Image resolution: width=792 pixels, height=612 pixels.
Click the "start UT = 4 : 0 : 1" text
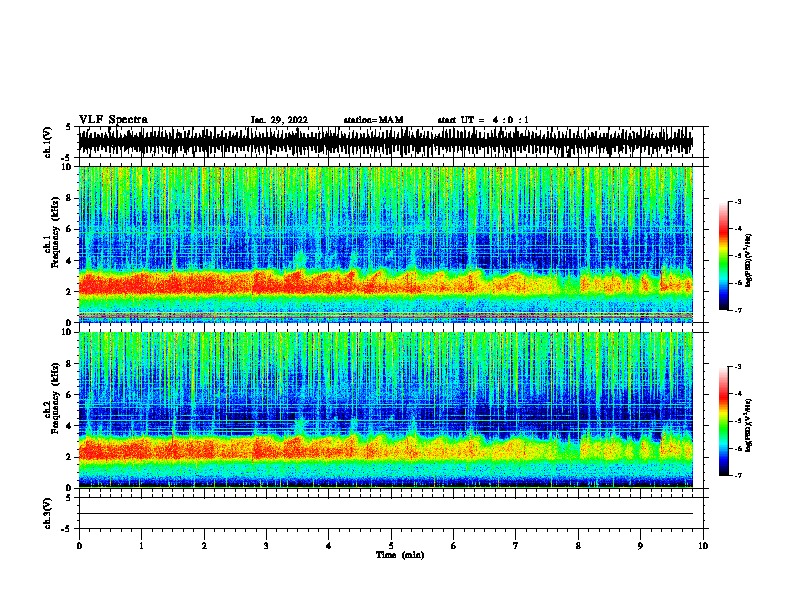point(483,120)
